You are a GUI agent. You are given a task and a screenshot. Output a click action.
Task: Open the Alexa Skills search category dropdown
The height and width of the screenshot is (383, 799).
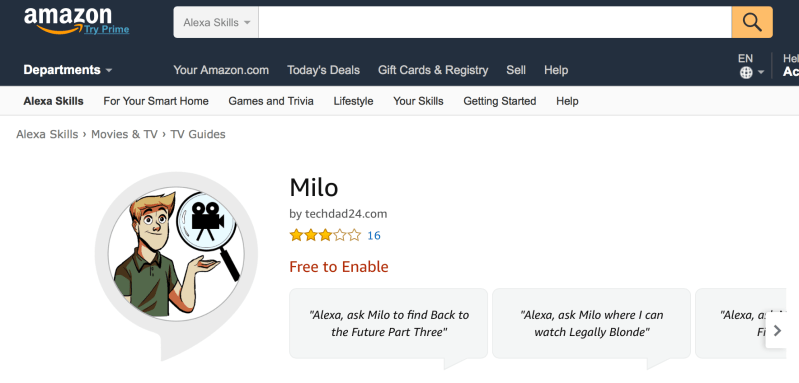tap(216, 22)
